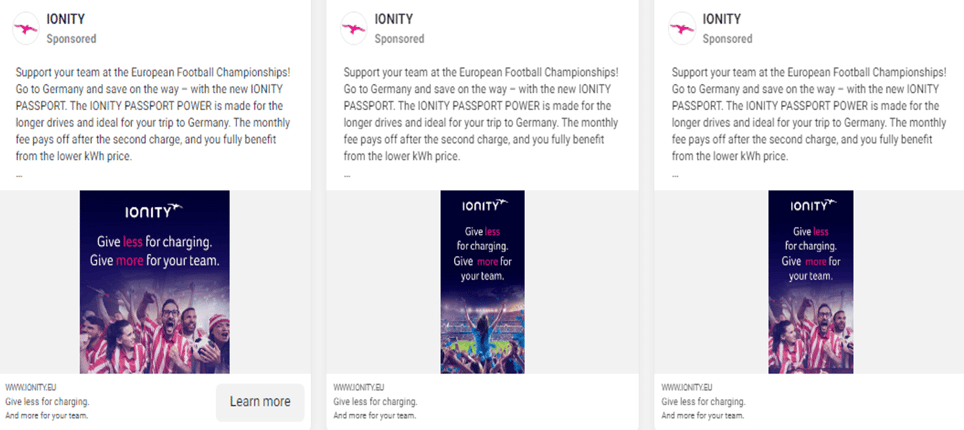Viewport: 964px width, 430px height.
Task: Expand the truncated text ellipsis in the middle ad
Action: (x=347, y=174)
